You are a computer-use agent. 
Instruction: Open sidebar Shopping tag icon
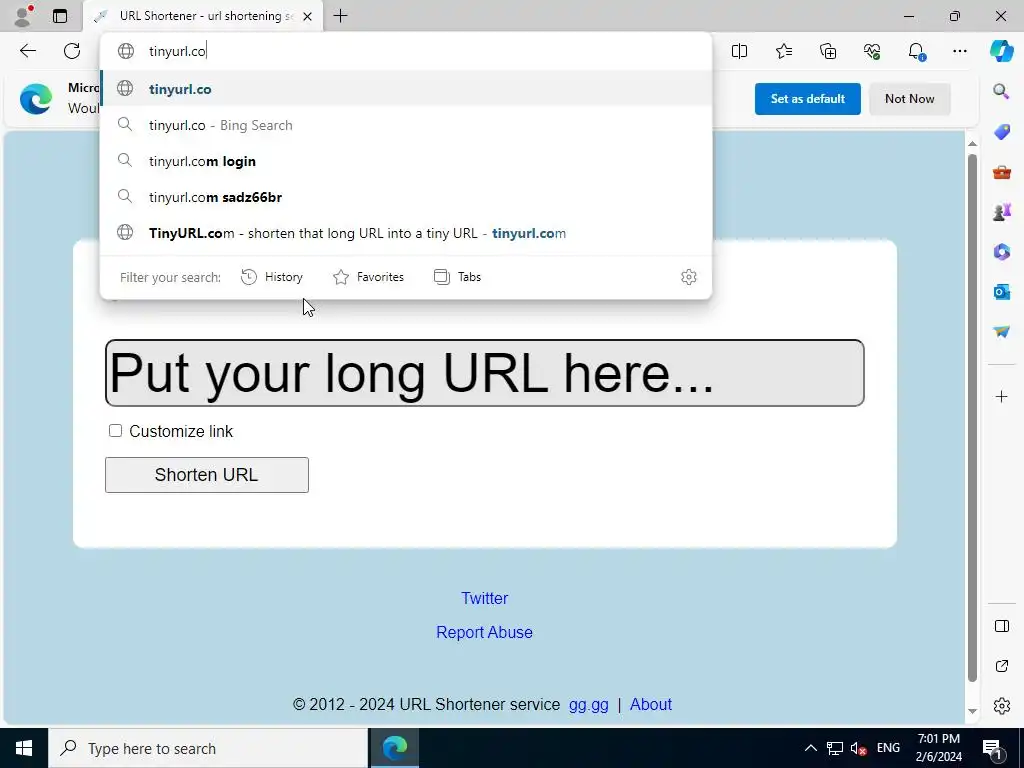pos(1001,132)
